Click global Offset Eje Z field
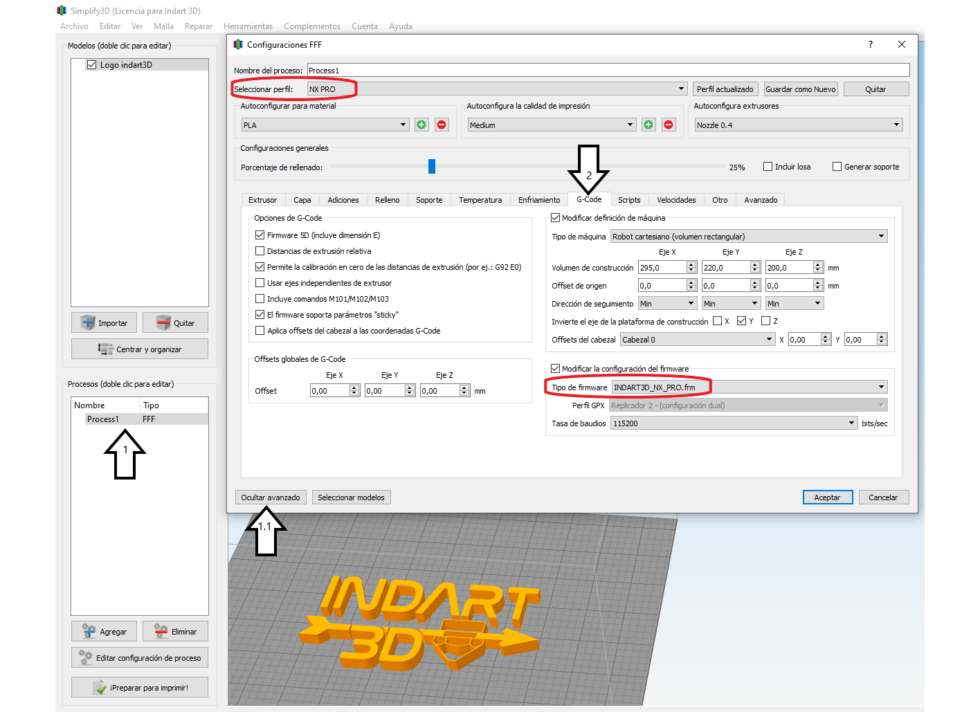Image resolution: width=980 pixels, height=712 pixels. pos(439,391)
